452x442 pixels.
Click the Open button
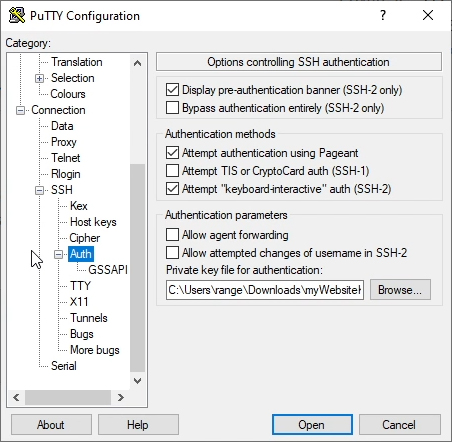312,425
